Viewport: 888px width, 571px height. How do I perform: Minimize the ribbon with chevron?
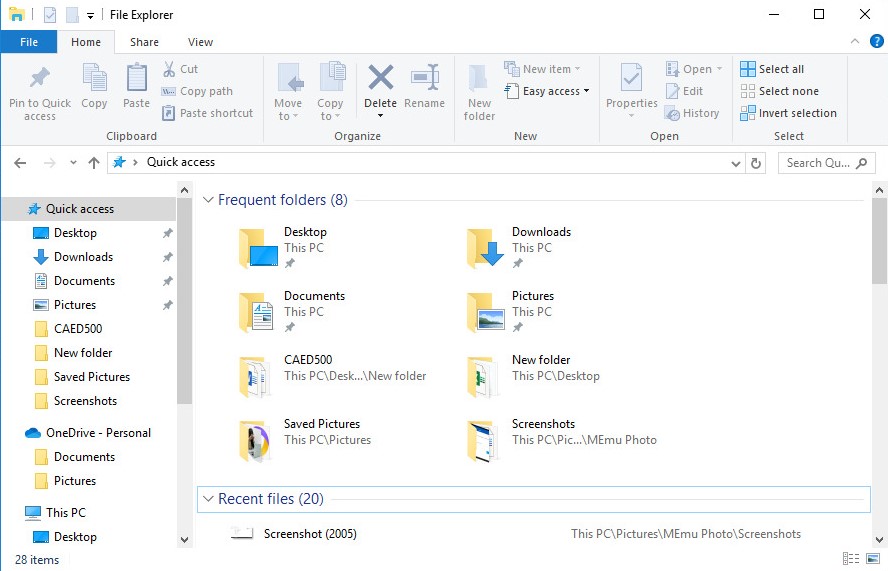855,41
